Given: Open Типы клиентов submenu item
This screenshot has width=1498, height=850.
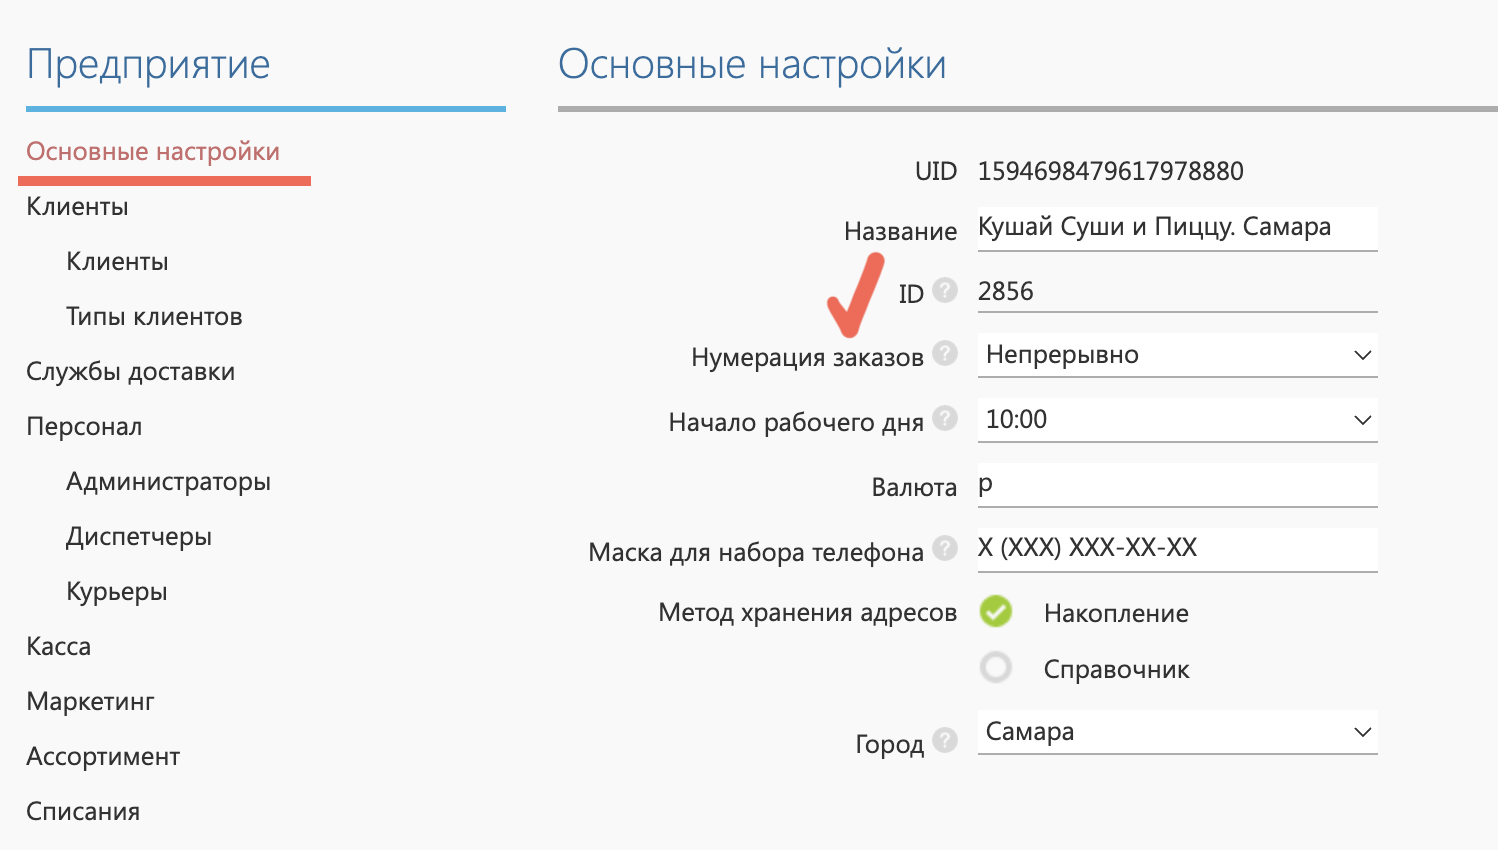Looking at the screenshot, I should pos(154,317).
